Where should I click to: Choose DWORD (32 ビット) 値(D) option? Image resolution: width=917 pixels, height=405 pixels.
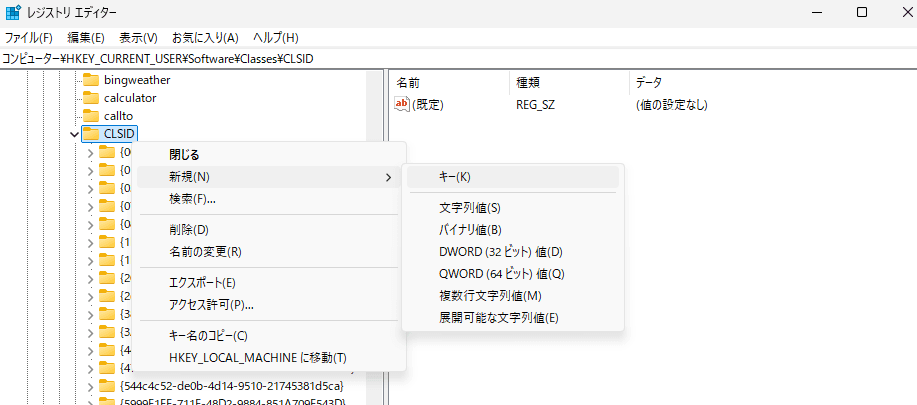[x=501, y=252]
